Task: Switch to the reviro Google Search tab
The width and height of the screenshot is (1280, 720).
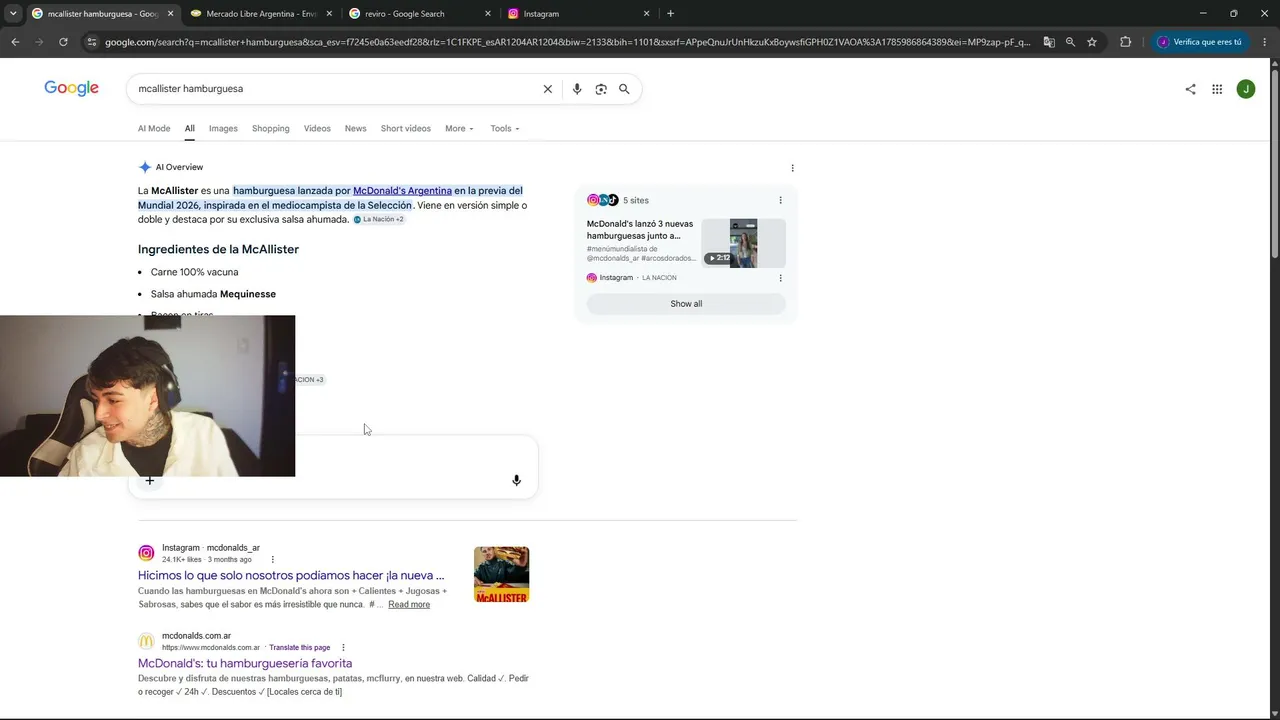Action: (418, 14)
